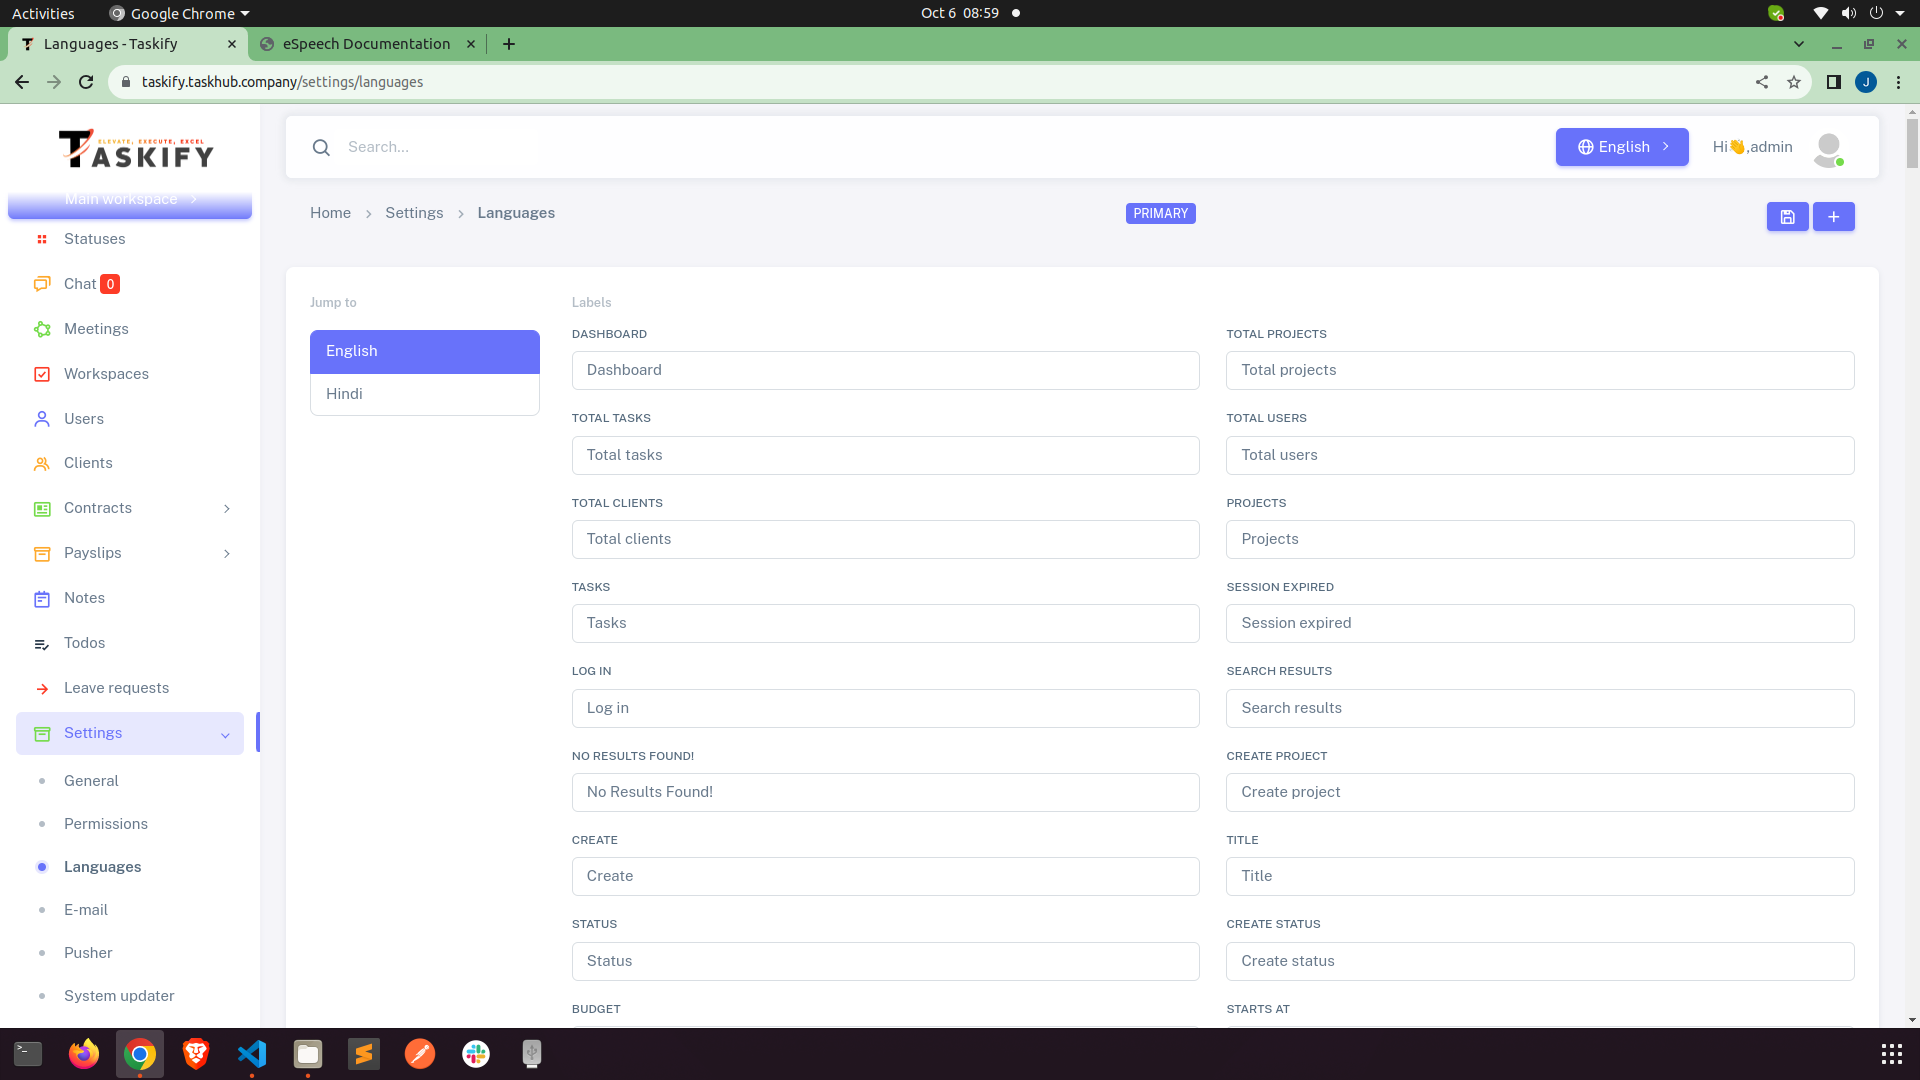The width and height of the screenshot is (1920, 1080).
Task: Click the Total tasks label field
Action: click(884, 455)
